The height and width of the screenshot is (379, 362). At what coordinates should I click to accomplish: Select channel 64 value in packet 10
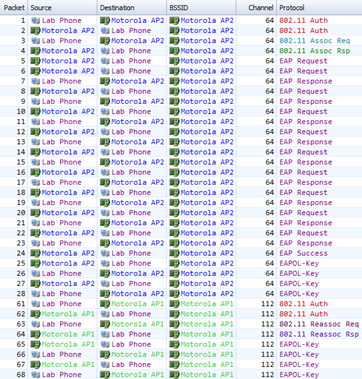(269, 112)
